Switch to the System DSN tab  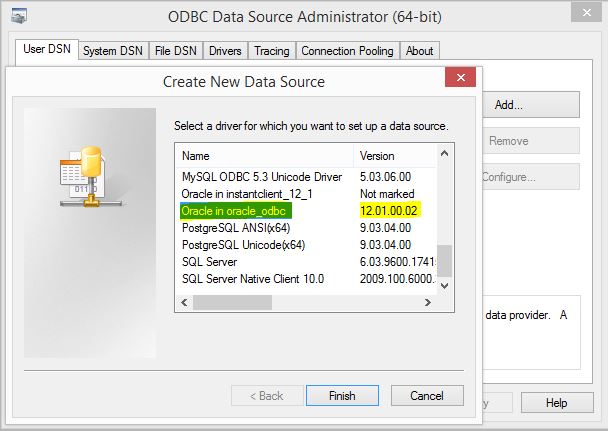click(x=113, y=50)
